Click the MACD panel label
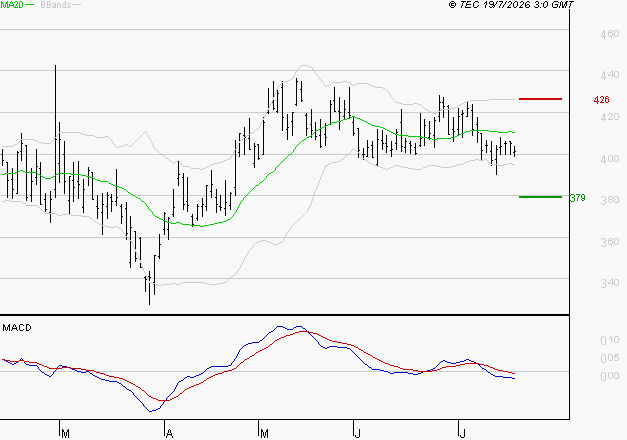Screen dimensions: 627x440 (17, 328)
